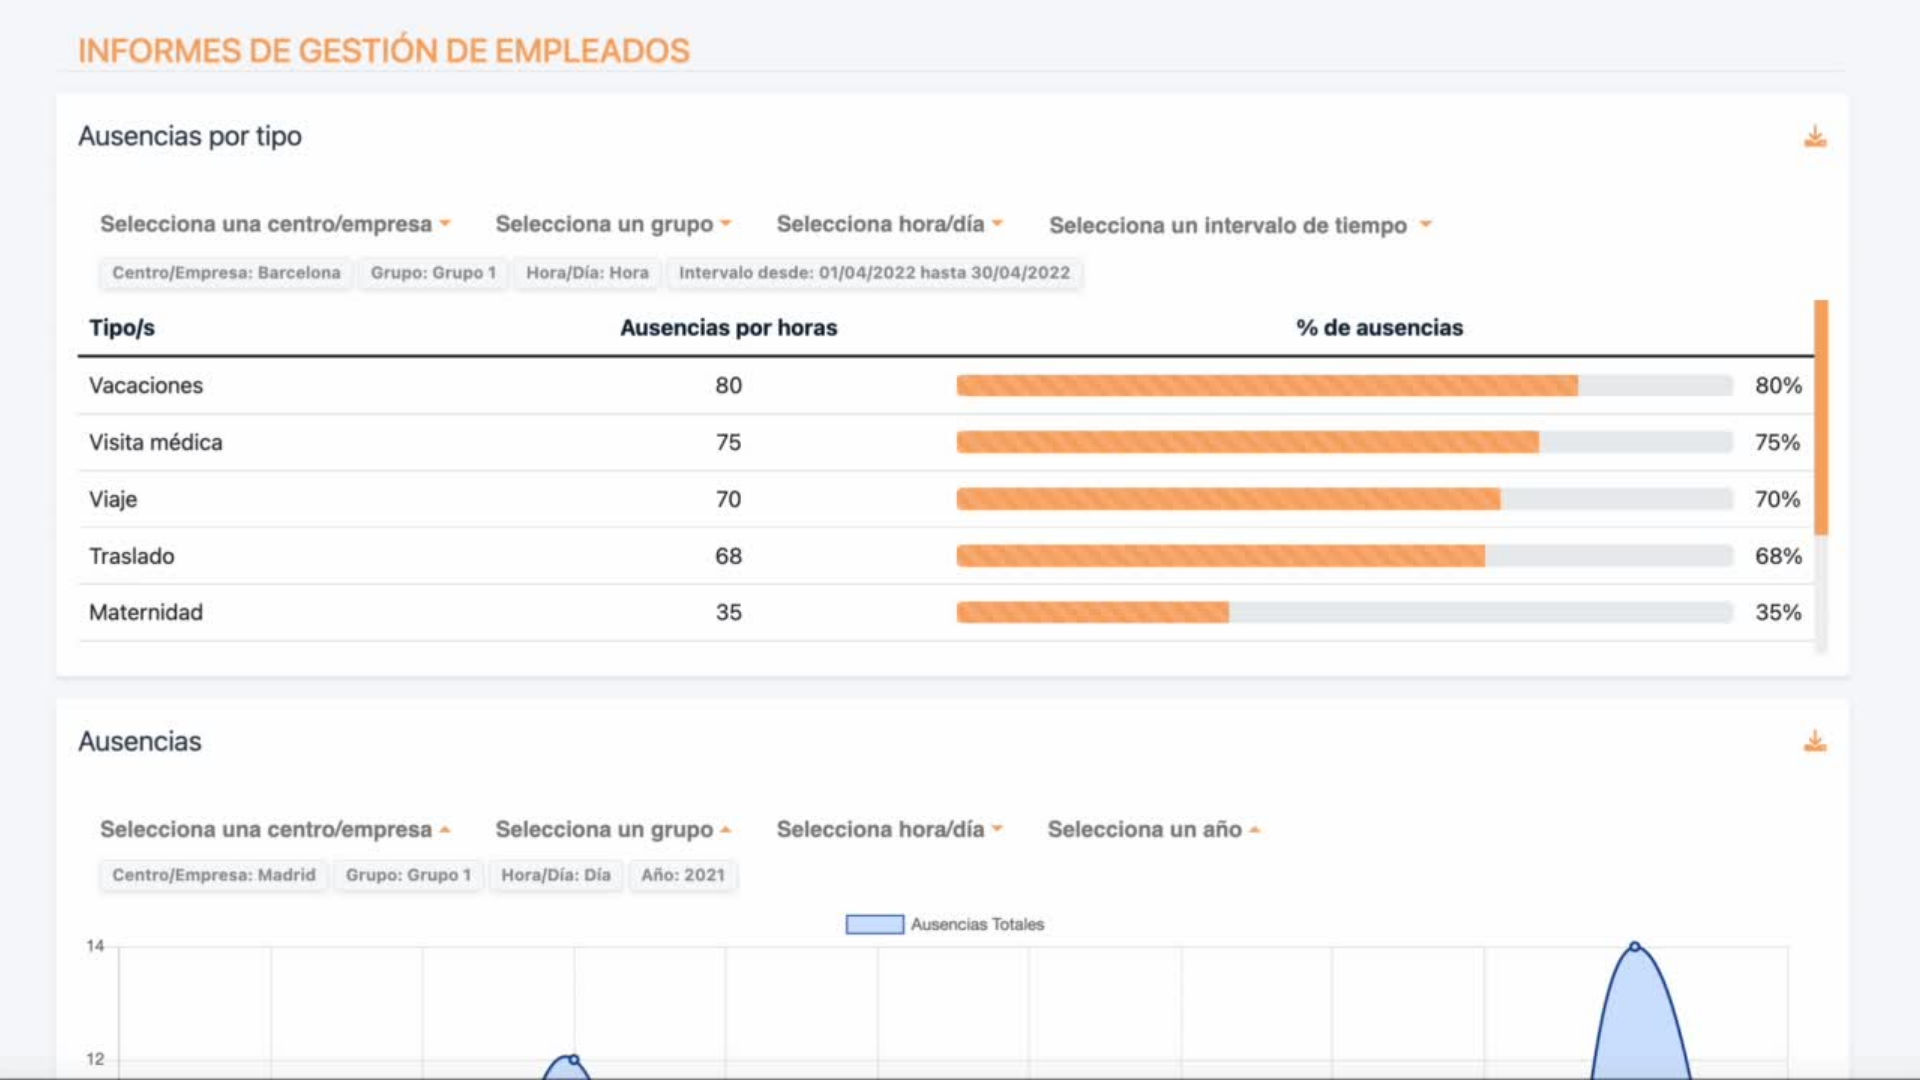Click the Hora/Día: Día filter tag
This screenshot has width=1920, height=1080.
click(x=556, y=875)
